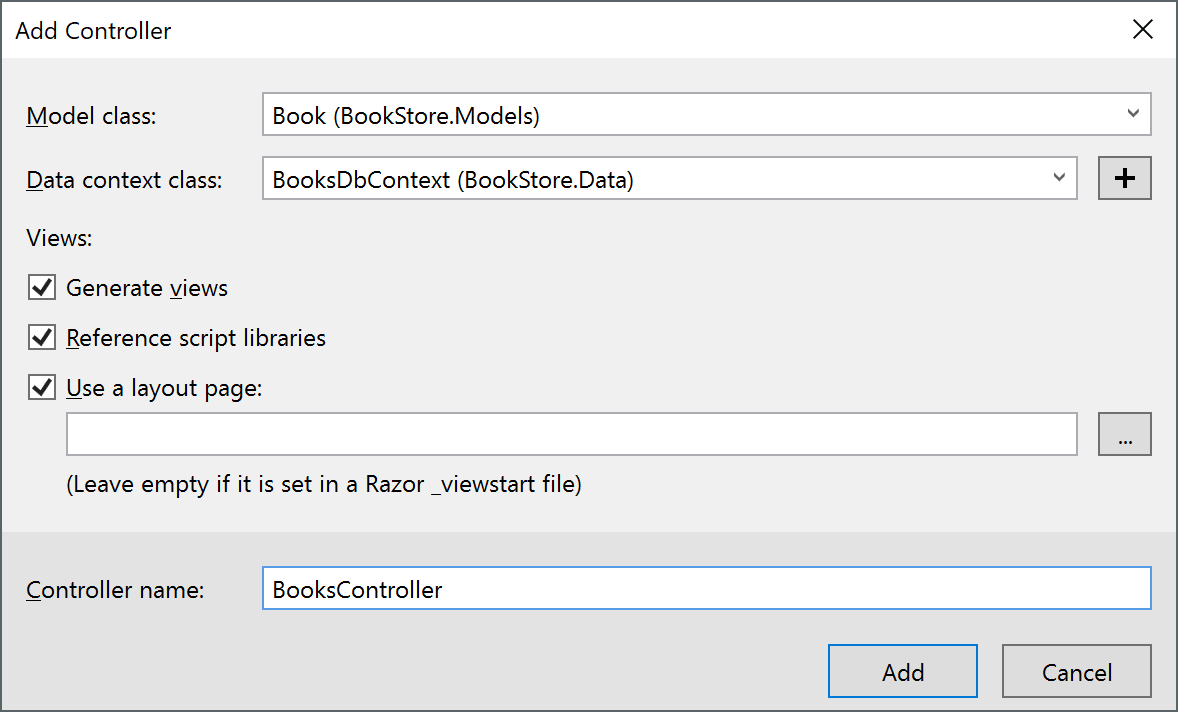Image resolution: width=1178 pixels, height=712 pixels.
Task: Click the Add Controller title bar
Action: tap(92, 31)
